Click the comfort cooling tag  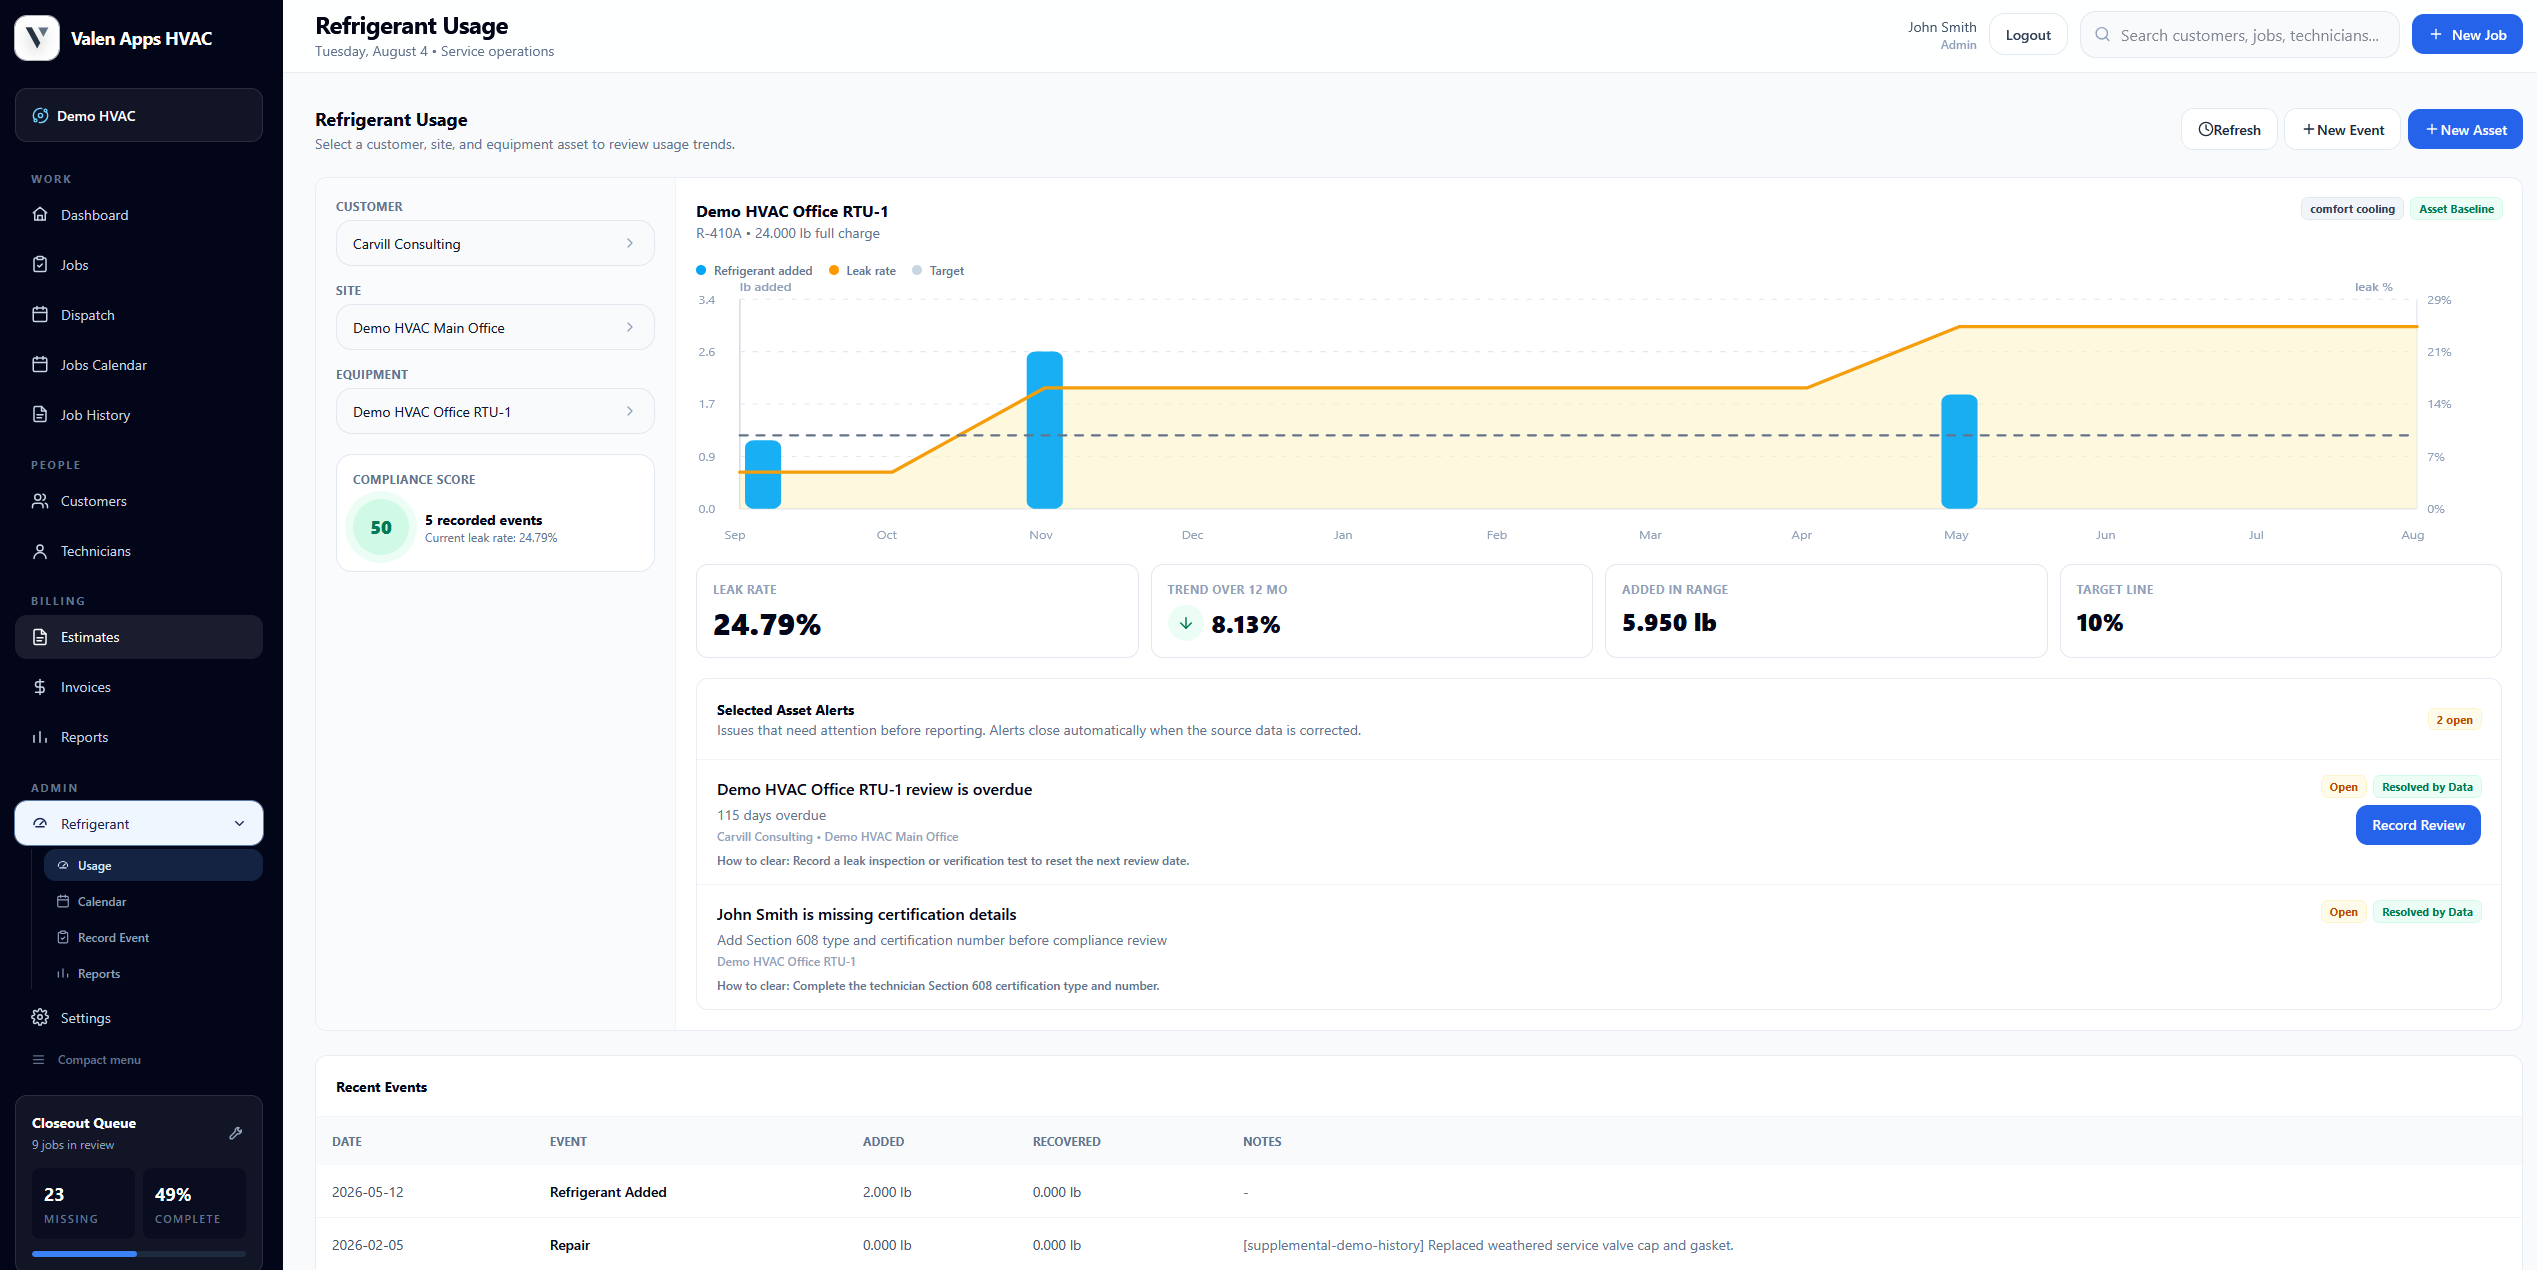click(2352, 208)
